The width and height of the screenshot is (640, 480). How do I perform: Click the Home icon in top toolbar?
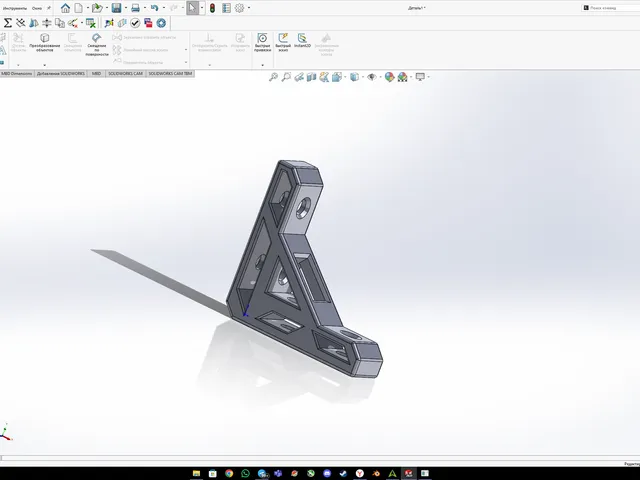point(65,8)
